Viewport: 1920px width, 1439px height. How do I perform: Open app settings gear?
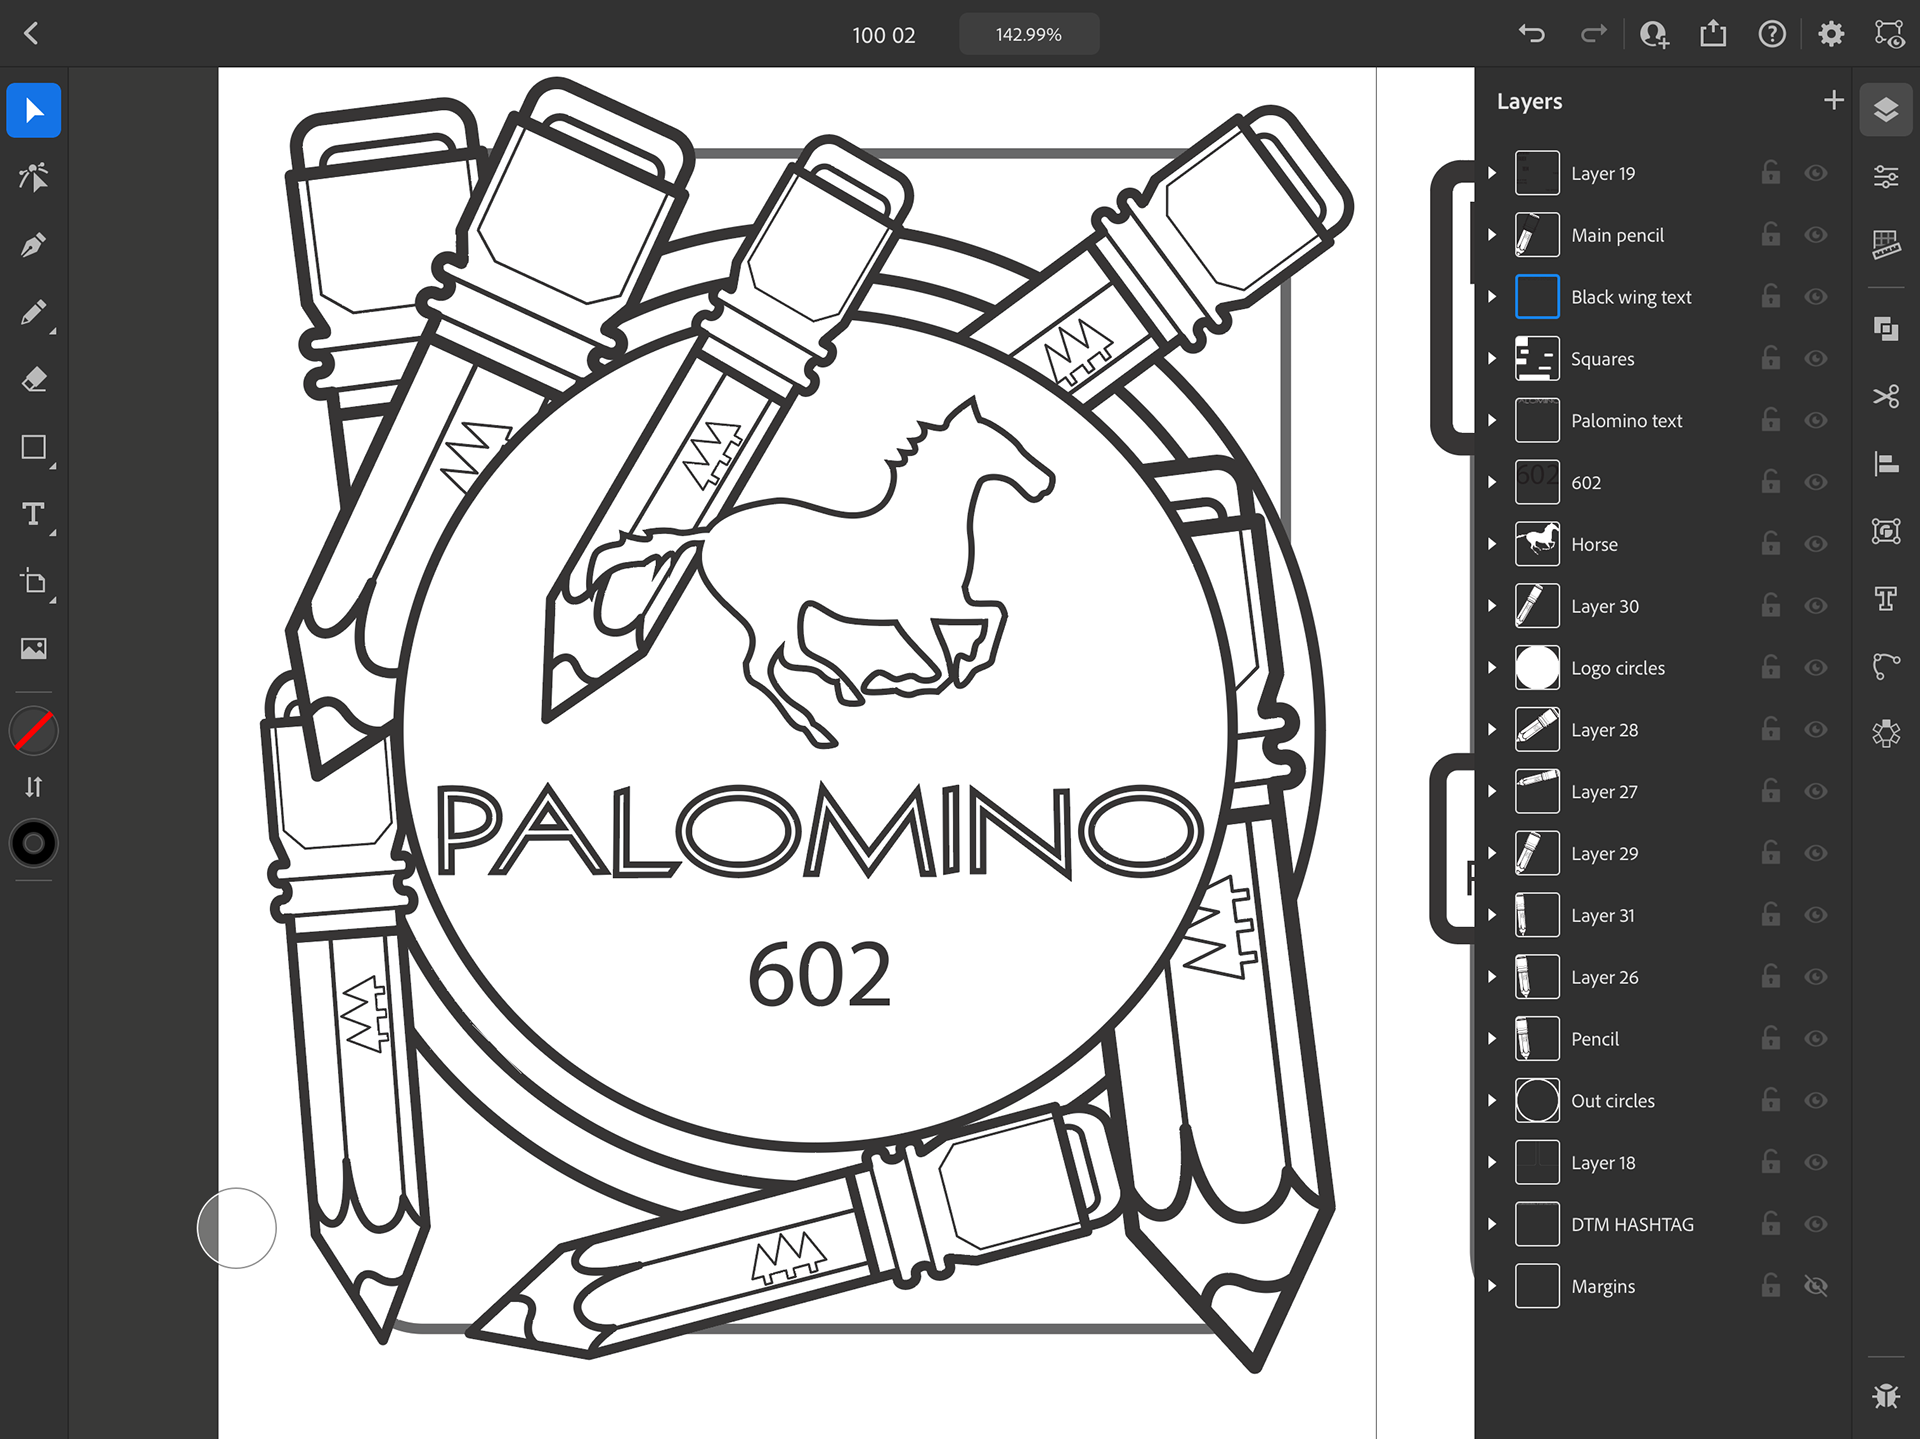coord(1831,34)
